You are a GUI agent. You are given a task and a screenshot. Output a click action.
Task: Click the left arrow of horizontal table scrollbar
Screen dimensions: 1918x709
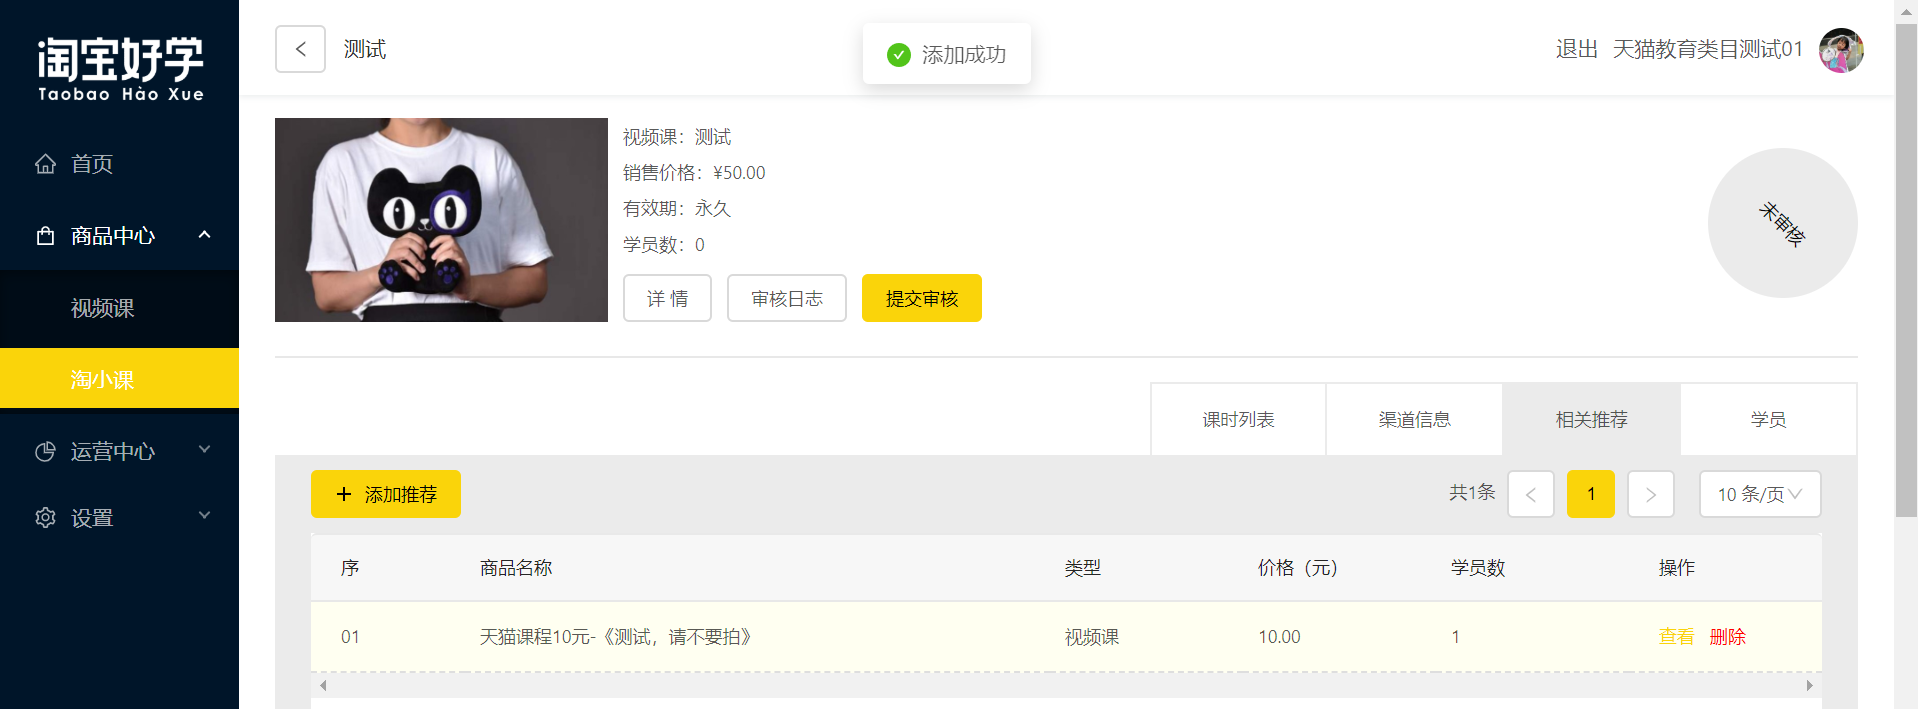click(323, 685)
